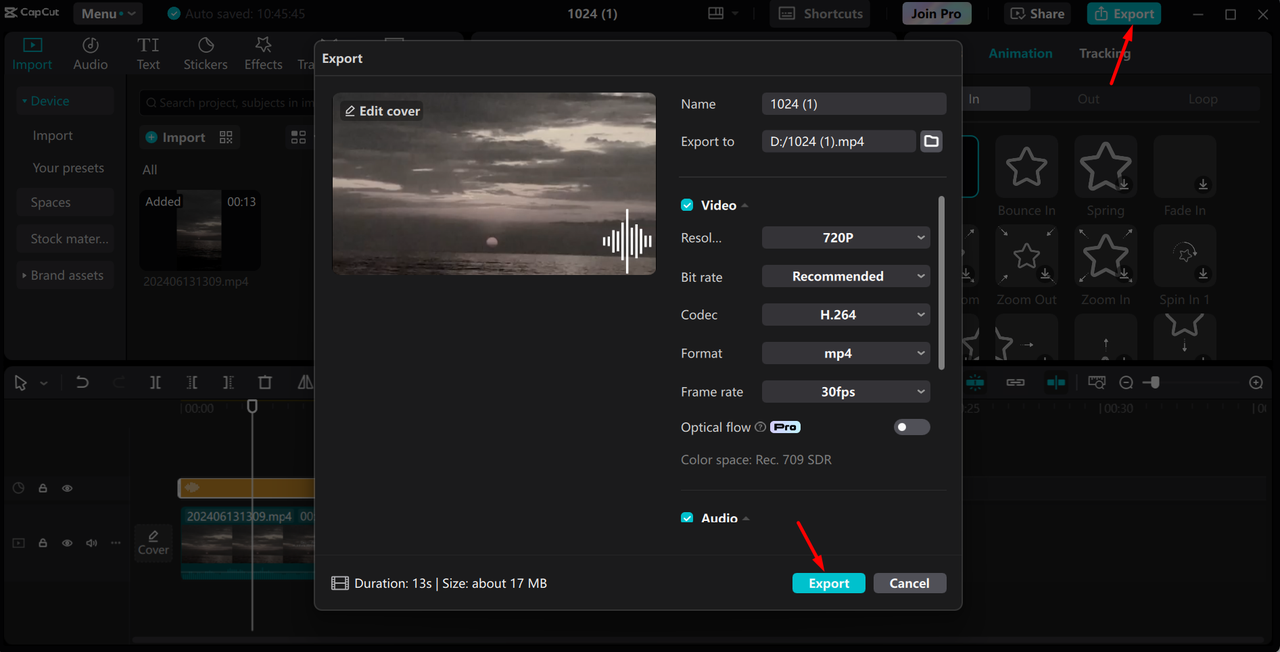The width and height of the screenshot is (1280, 652).
Task: Toggle visibility eye on the audio track
Action: tap(67, 488)
